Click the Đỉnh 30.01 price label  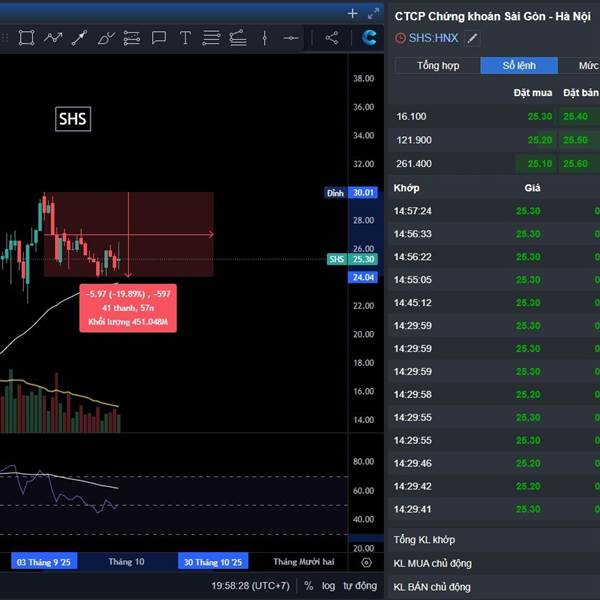[x=351, y=192]
